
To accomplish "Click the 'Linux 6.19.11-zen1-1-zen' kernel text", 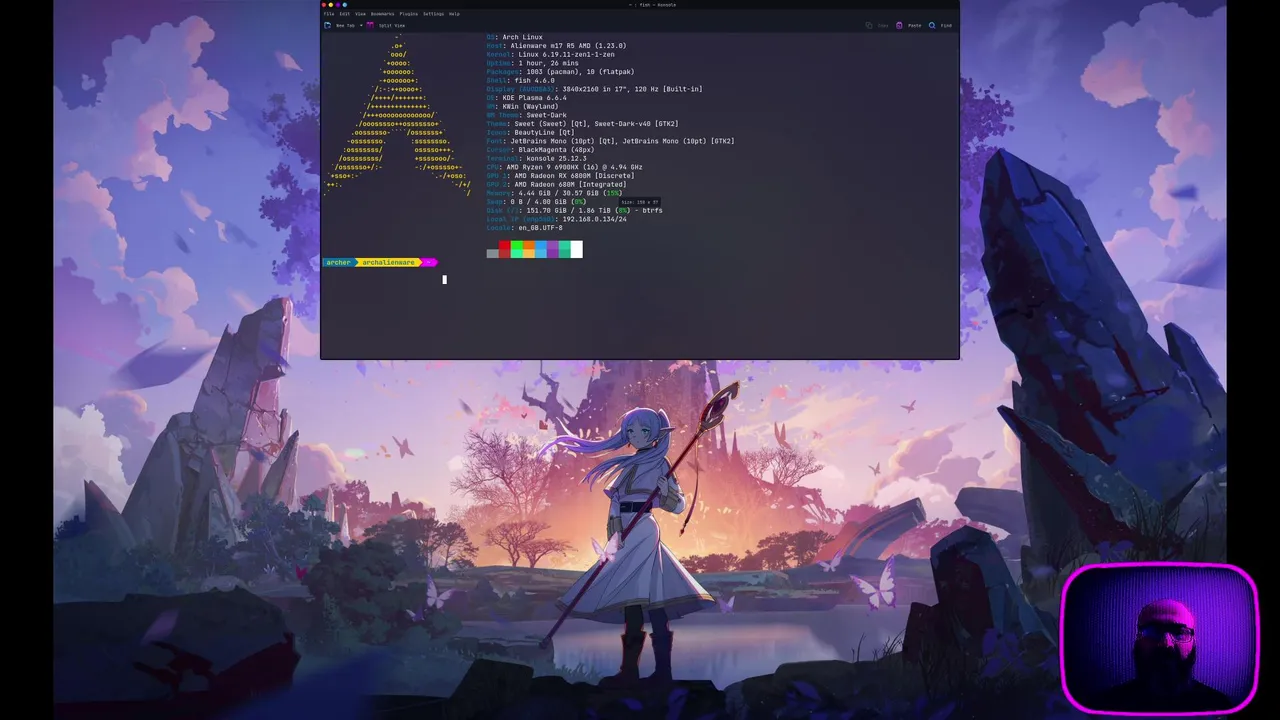I will click(x=566, y=54).
